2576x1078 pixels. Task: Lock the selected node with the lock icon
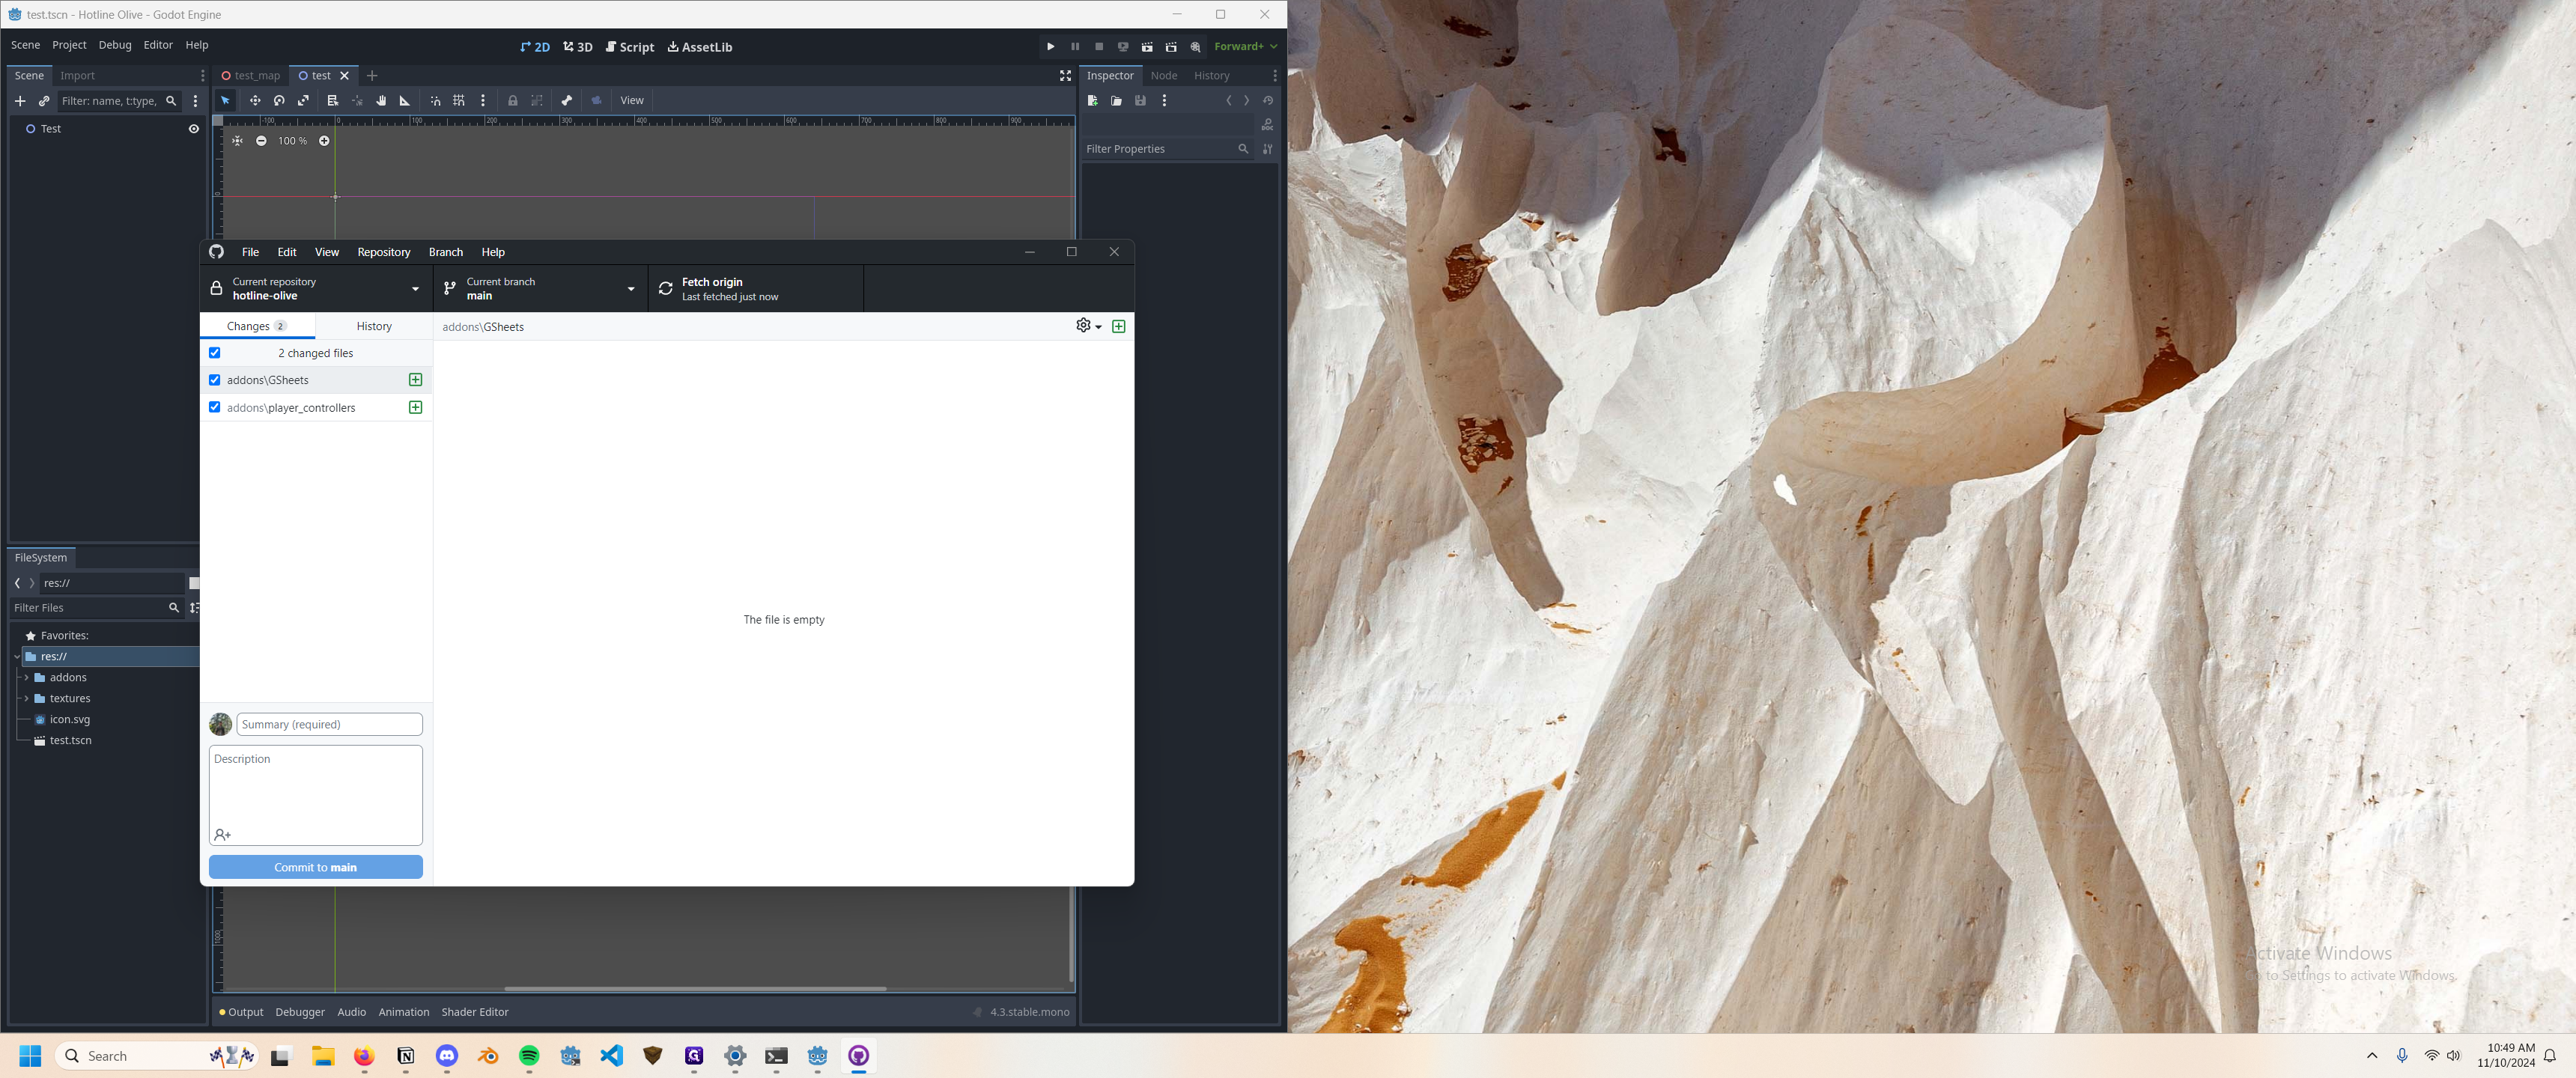pos(512,101)
